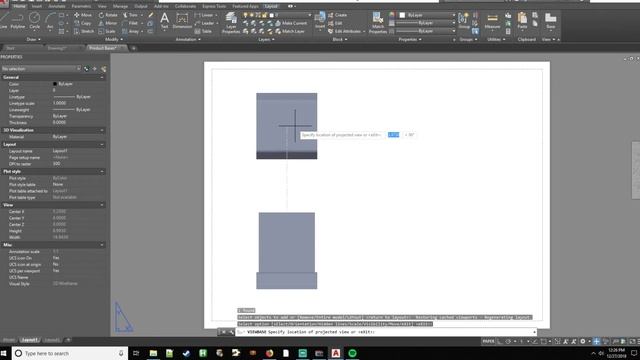
Task: Activate the Array tool
Action: [x=131, y=31]
